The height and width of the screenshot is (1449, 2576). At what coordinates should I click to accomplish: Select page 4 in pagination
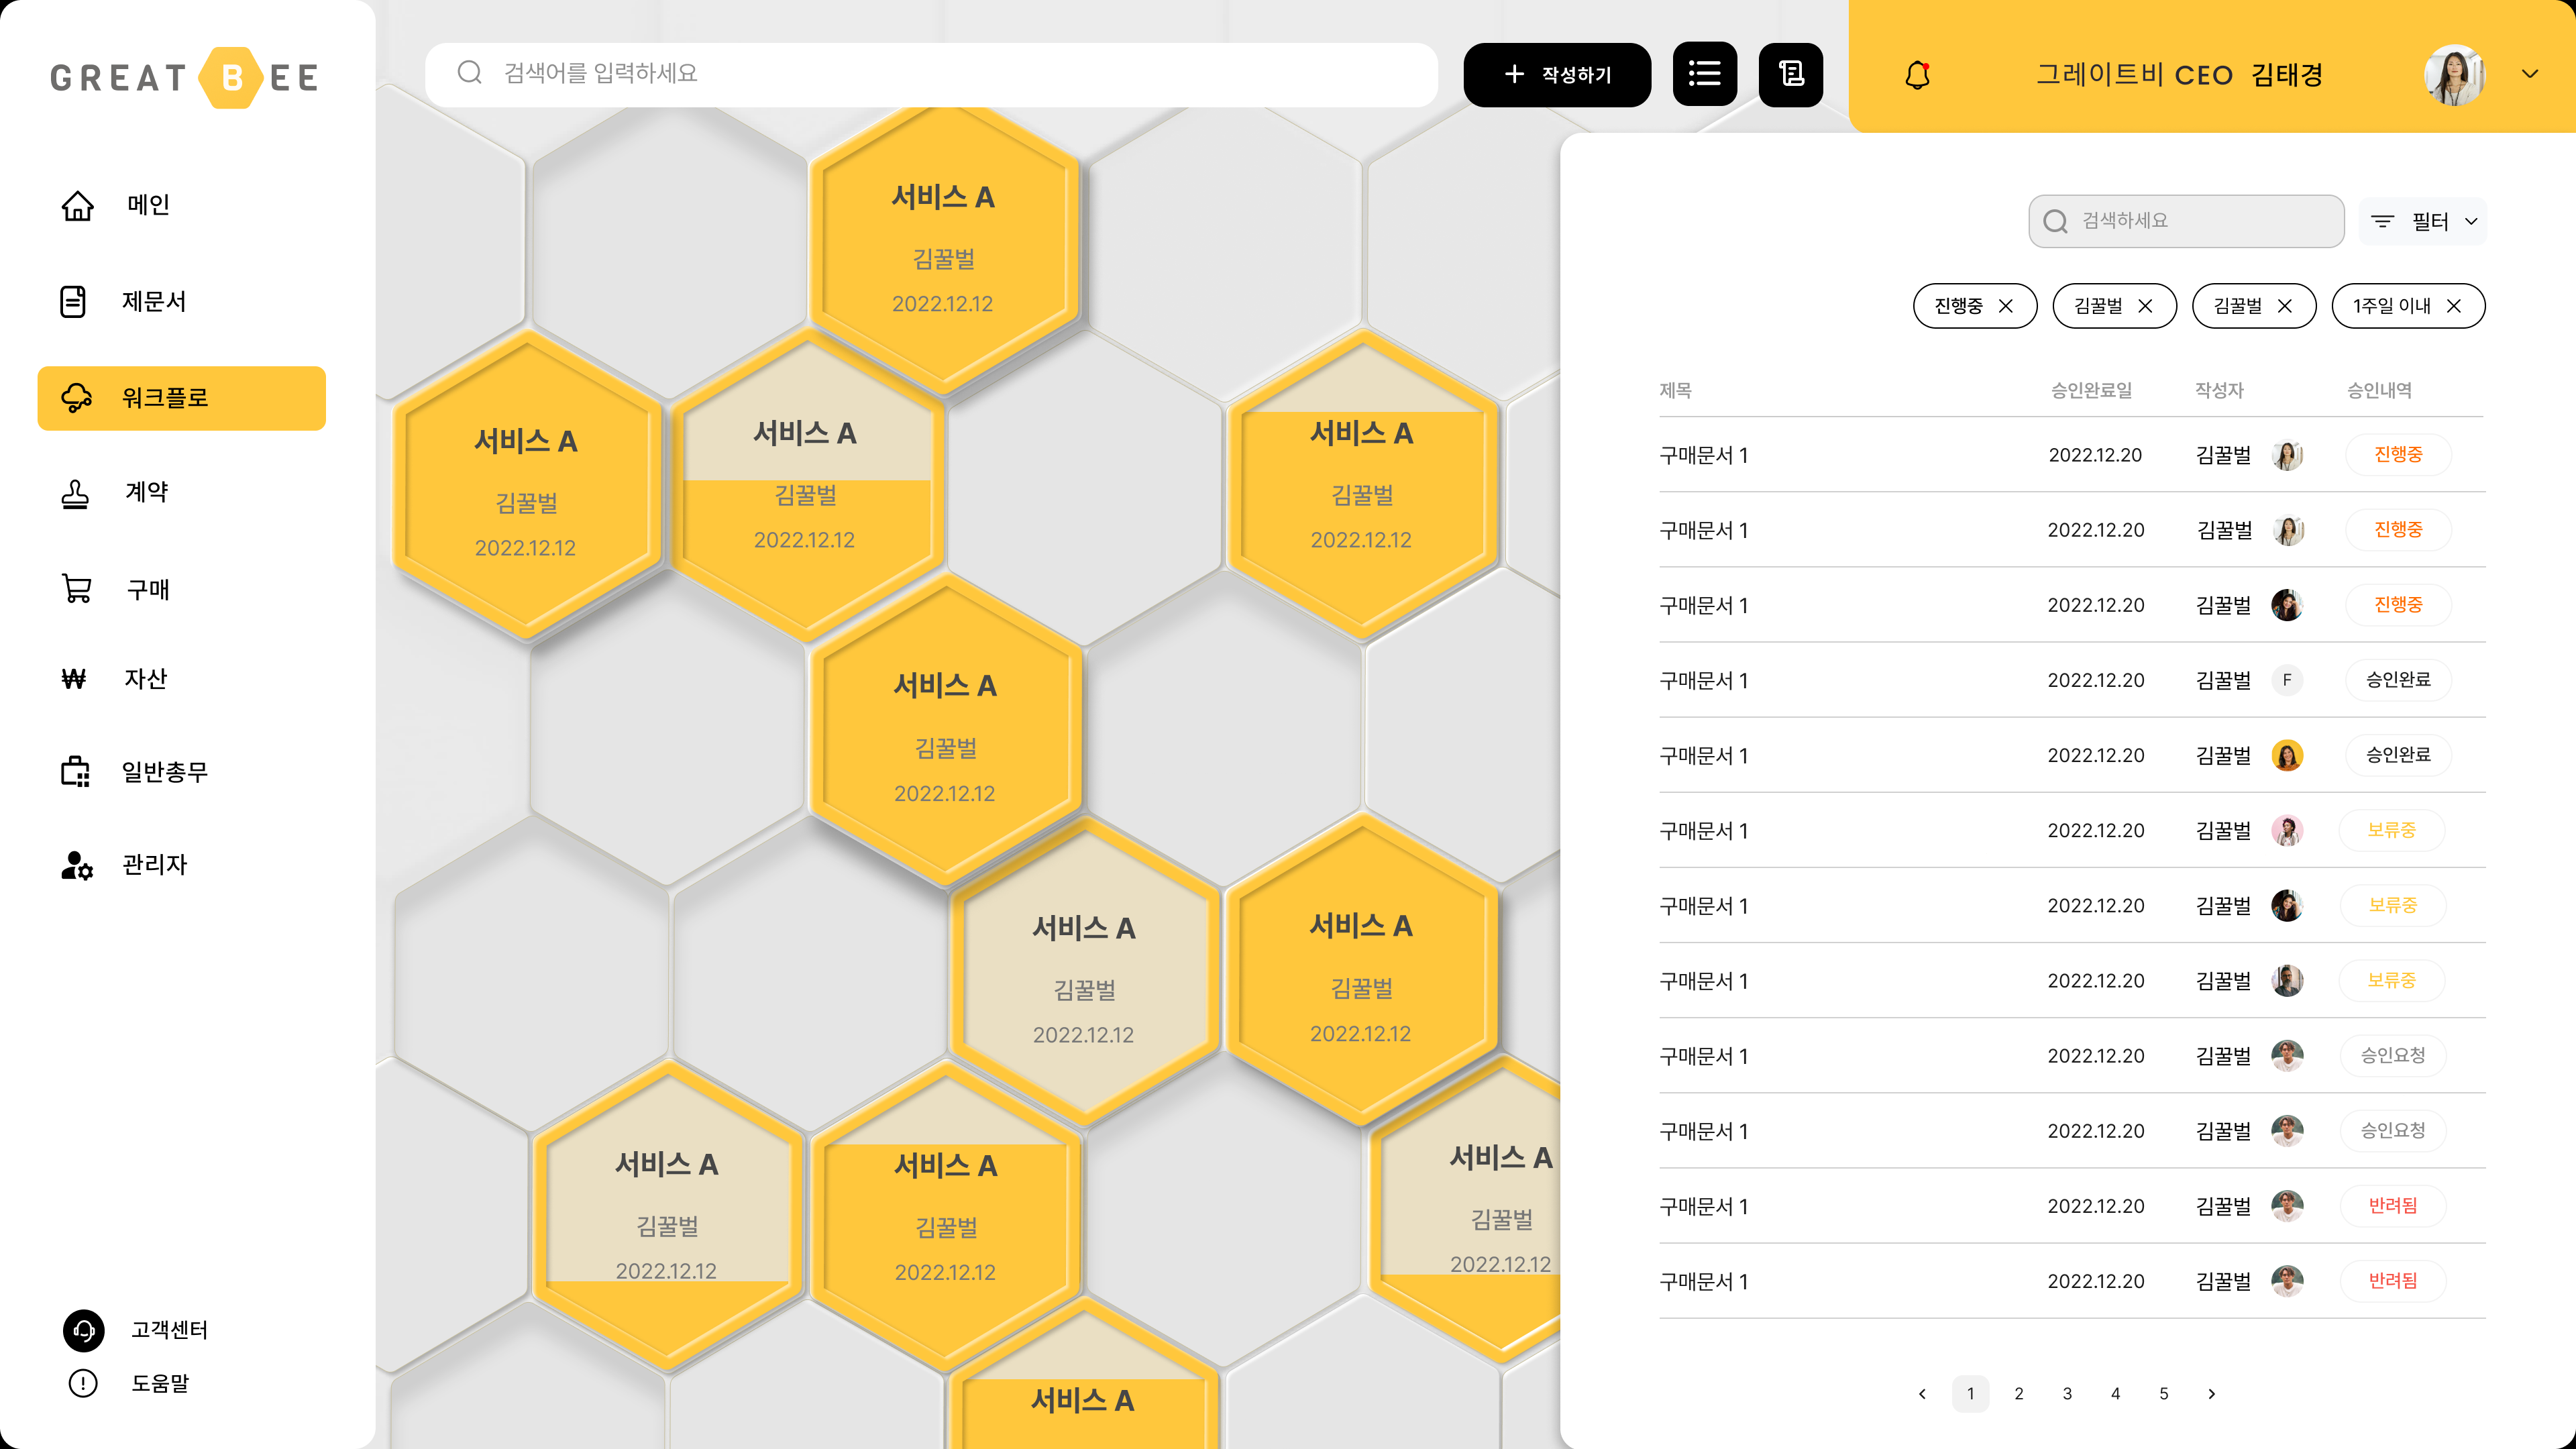click(2116, 1394)
